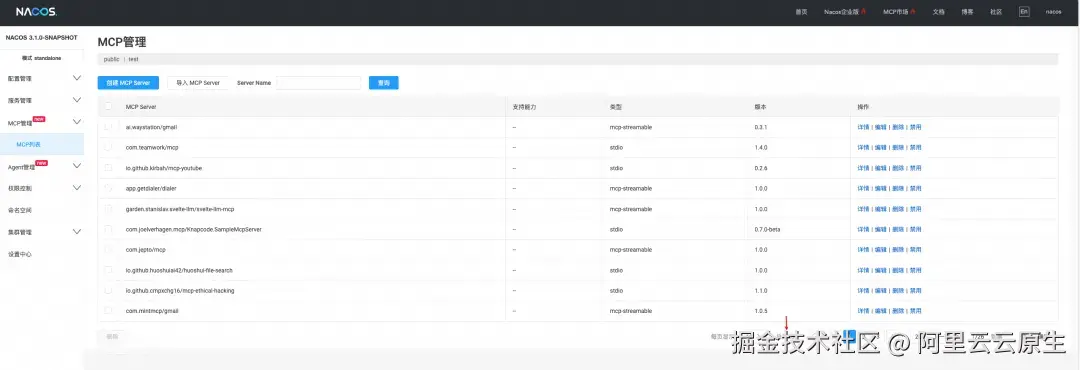Open 社区 in top navigation
This screenshot has width=1080, height=370.
coord(996,12)
